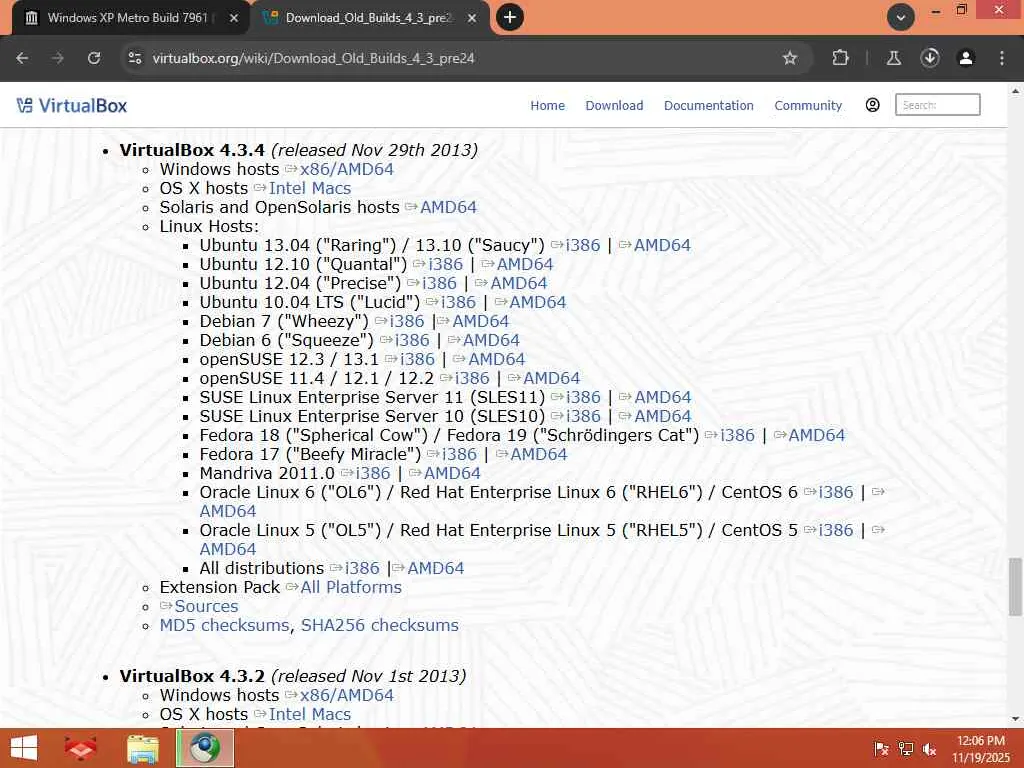Image resolution: width=1024 pixels, height=768 pixels.
Task: Open the browser profile avatar icon
Action: tap(966, 58)
